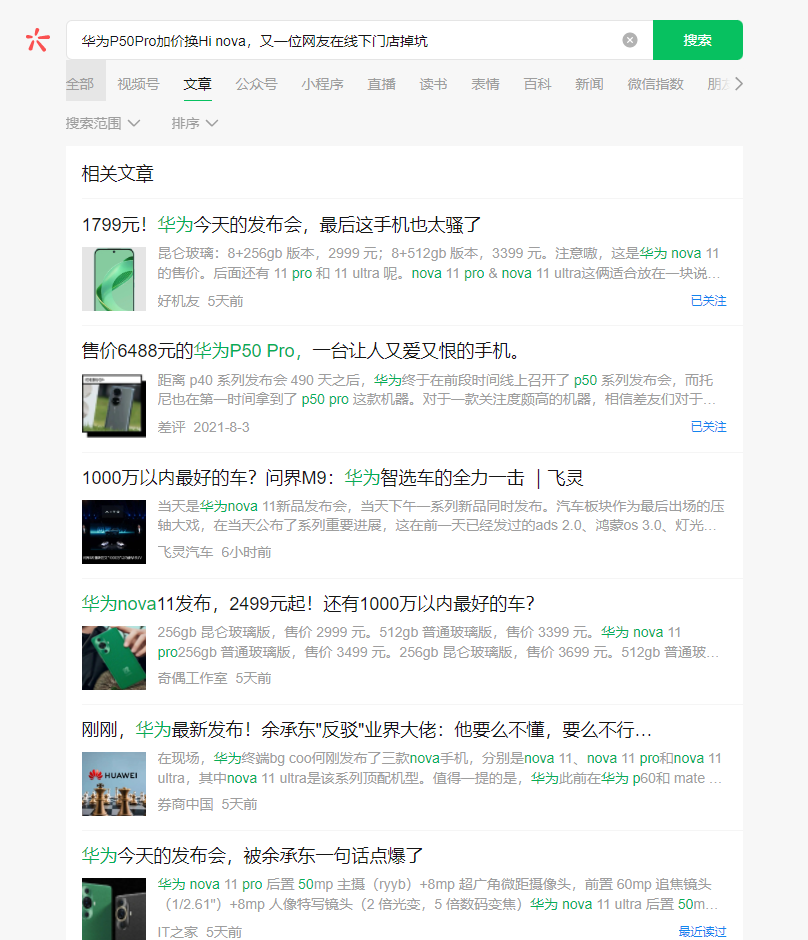Click the author name 券商中国

(x=185, y=804)
